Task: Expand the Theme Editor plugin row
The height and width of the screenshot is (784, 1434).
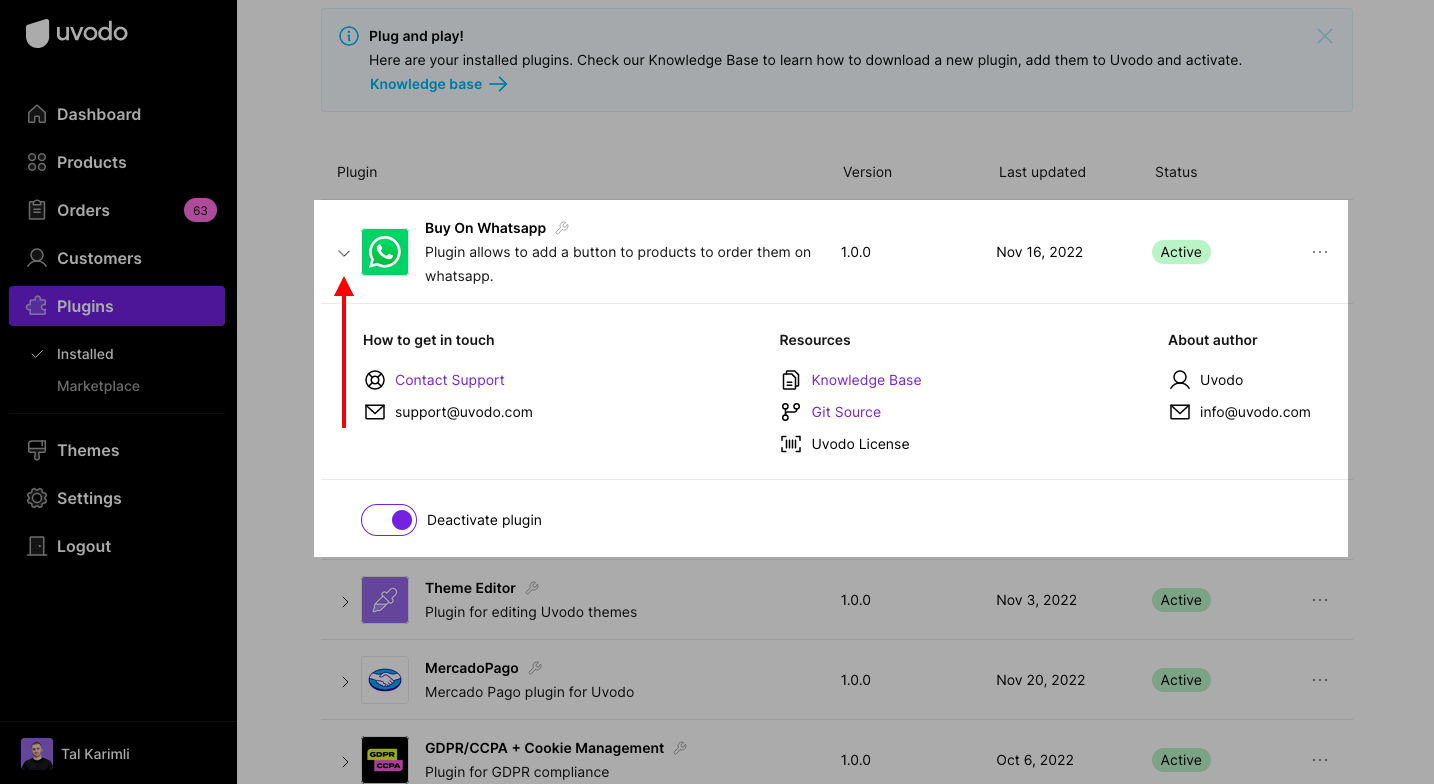Action: [x=344, y=601]
